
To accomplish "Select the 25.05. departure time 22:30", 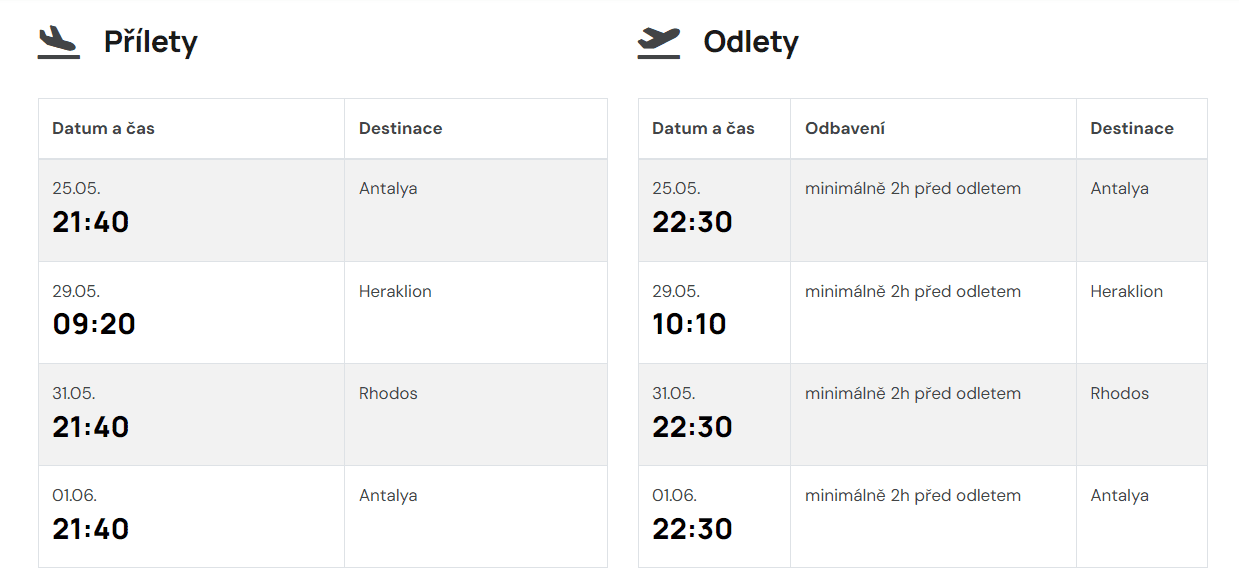I will pyautogui.click(x=692, y=222).
